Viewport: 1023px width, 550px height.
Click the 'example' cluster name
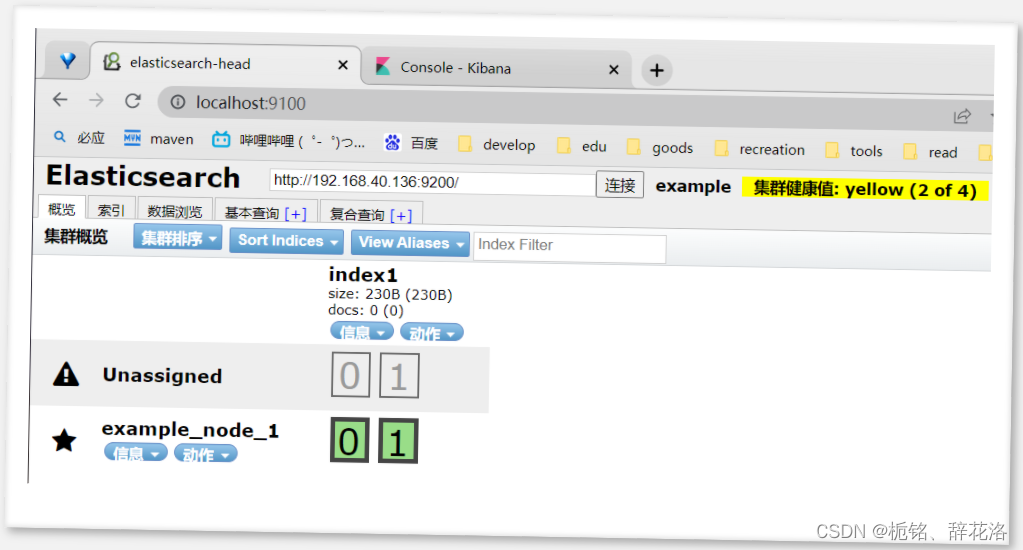coord(693,187)
